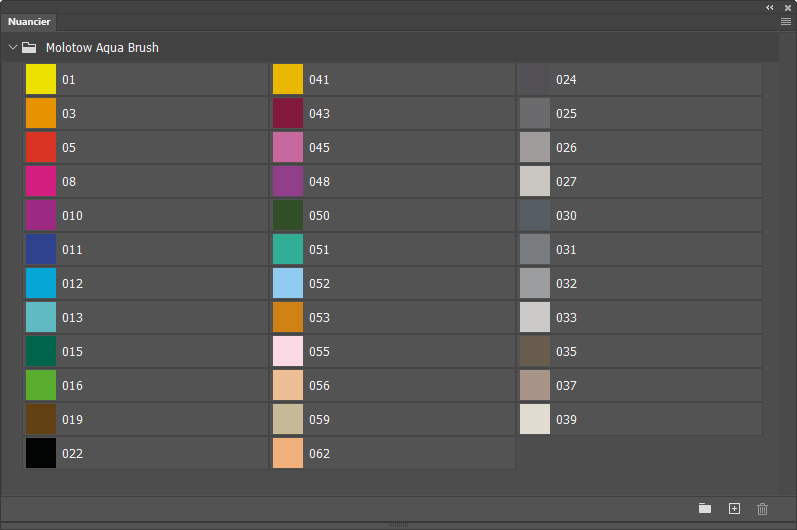797x530 pixels.
Task: Select the purple swatch 010
Action: pos(41,215)
